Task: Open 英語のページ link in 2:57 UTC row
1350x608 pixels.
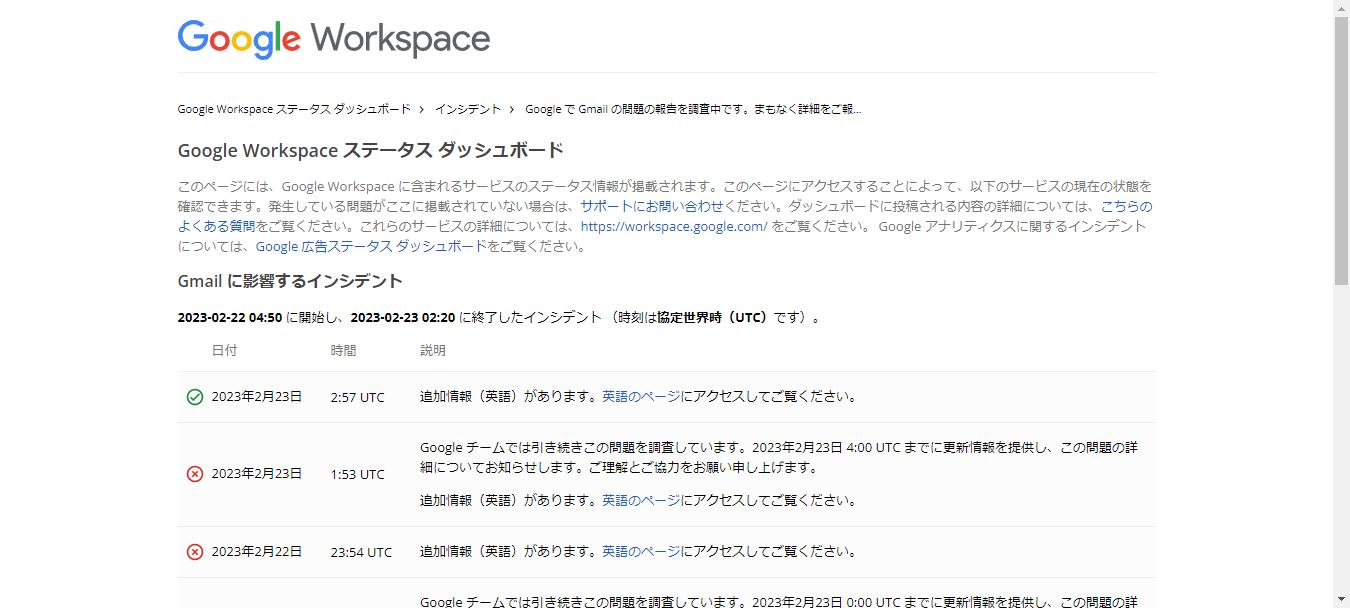Action: click(x=641, y=396)
